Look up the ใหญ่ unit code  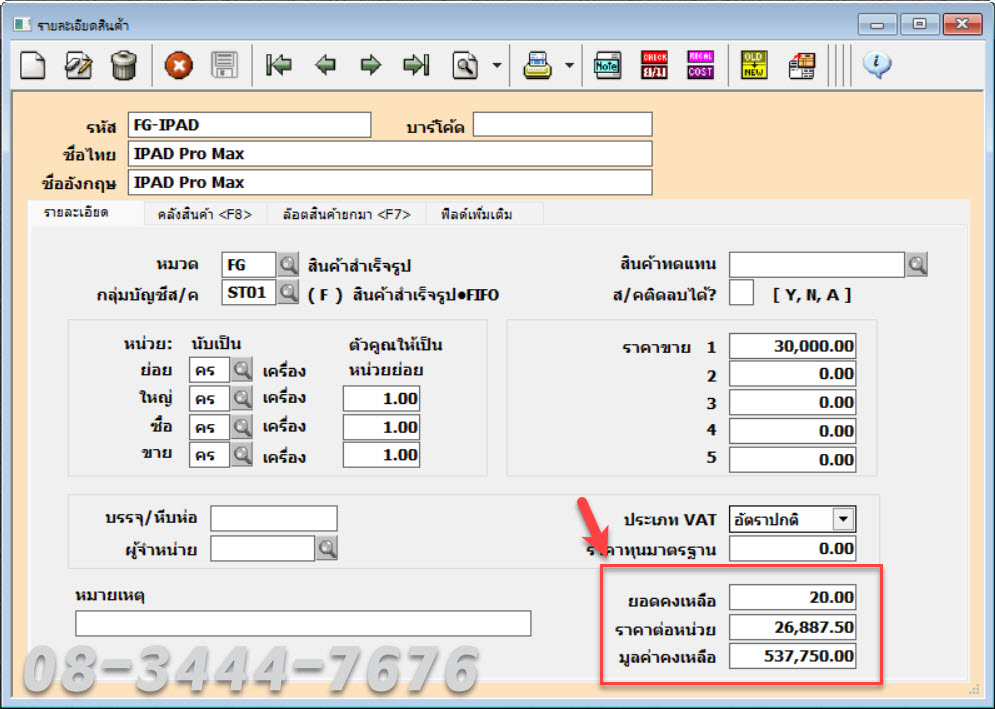[x=242, y=398]
